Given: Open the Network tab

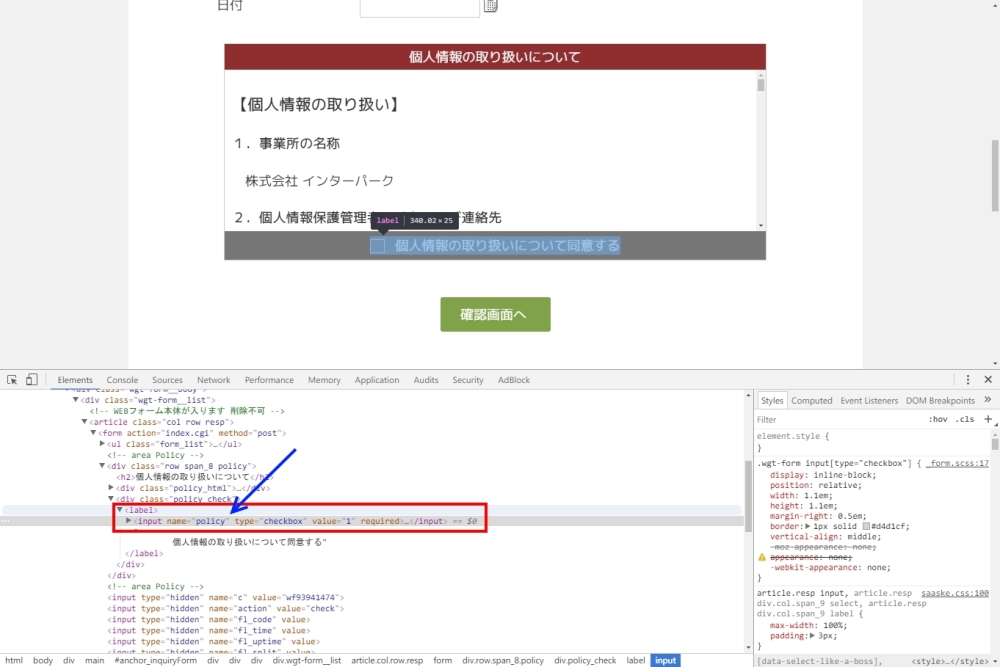Looking at the screenshot, I should (x=213, y=380).
